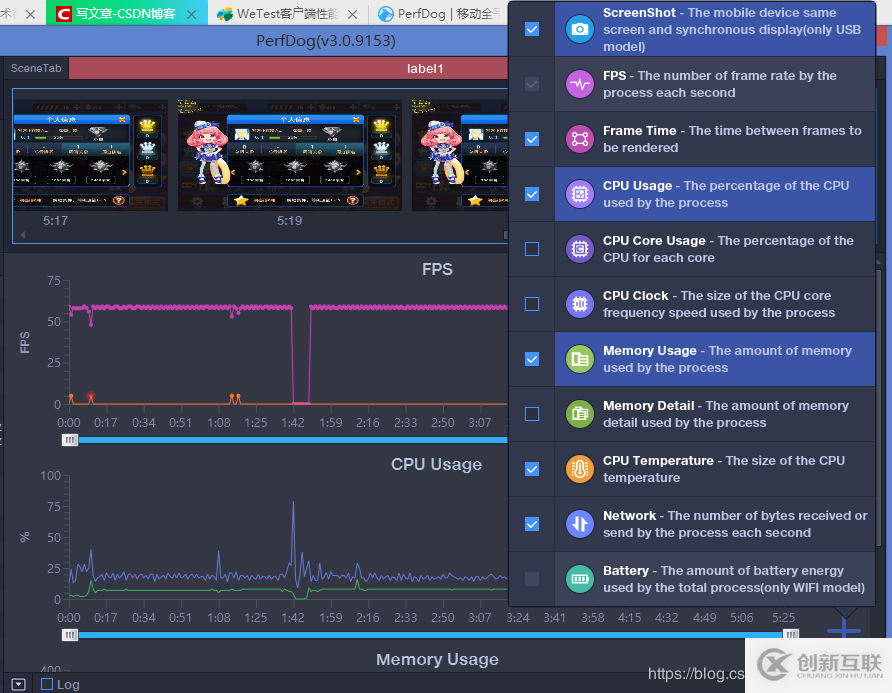Click the CPU spike peak near 1:42
Image resolution: width=892 pixels, height=693 pixels.
click(294, 503)
